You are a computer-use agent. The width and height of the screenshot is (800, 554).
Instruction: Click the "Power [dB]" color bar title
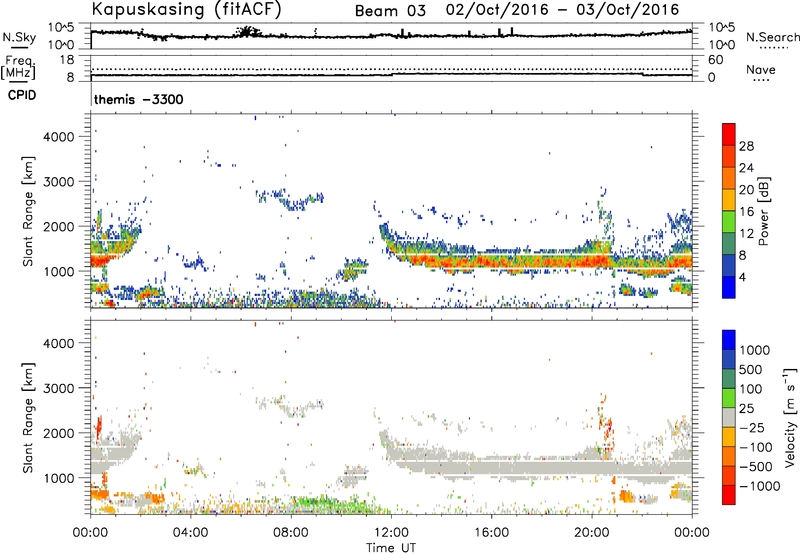(x=764, y=211)
